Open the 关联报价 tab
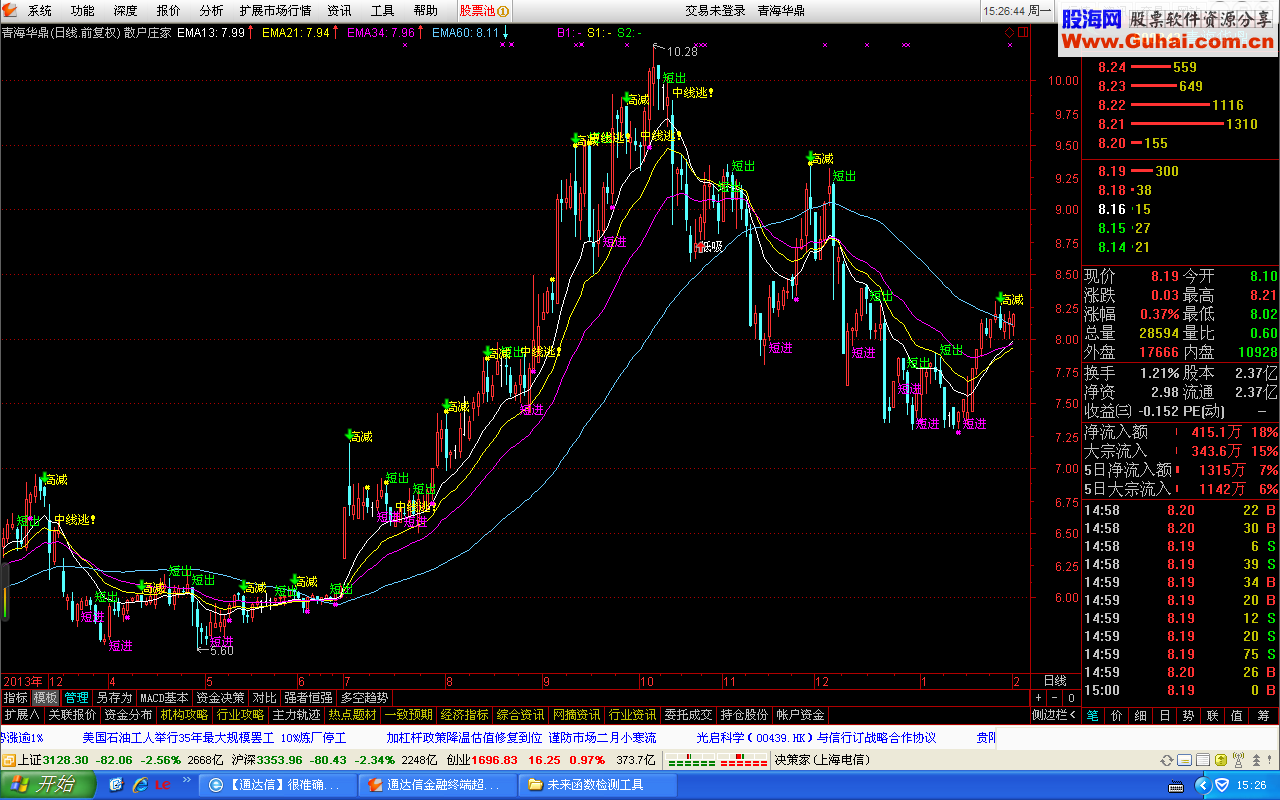 72,715
